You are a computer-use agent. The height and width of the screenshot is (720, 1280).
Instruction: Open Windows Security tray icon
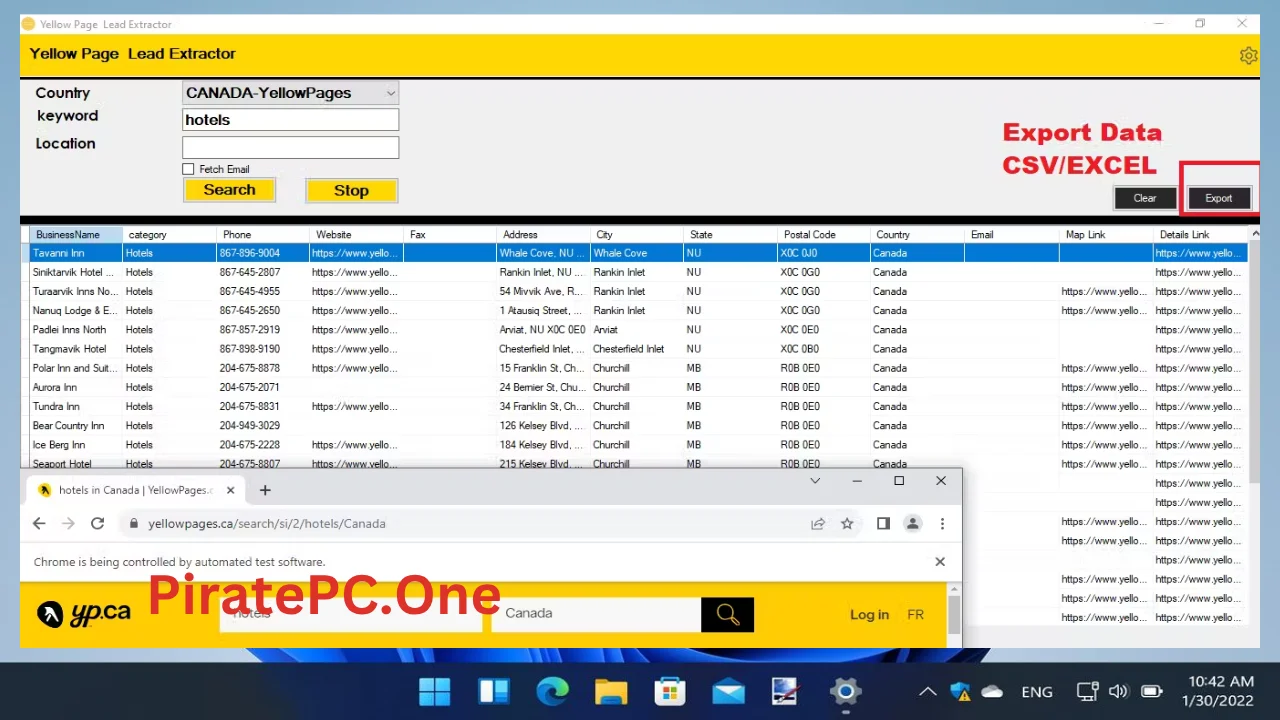(960, 692)
